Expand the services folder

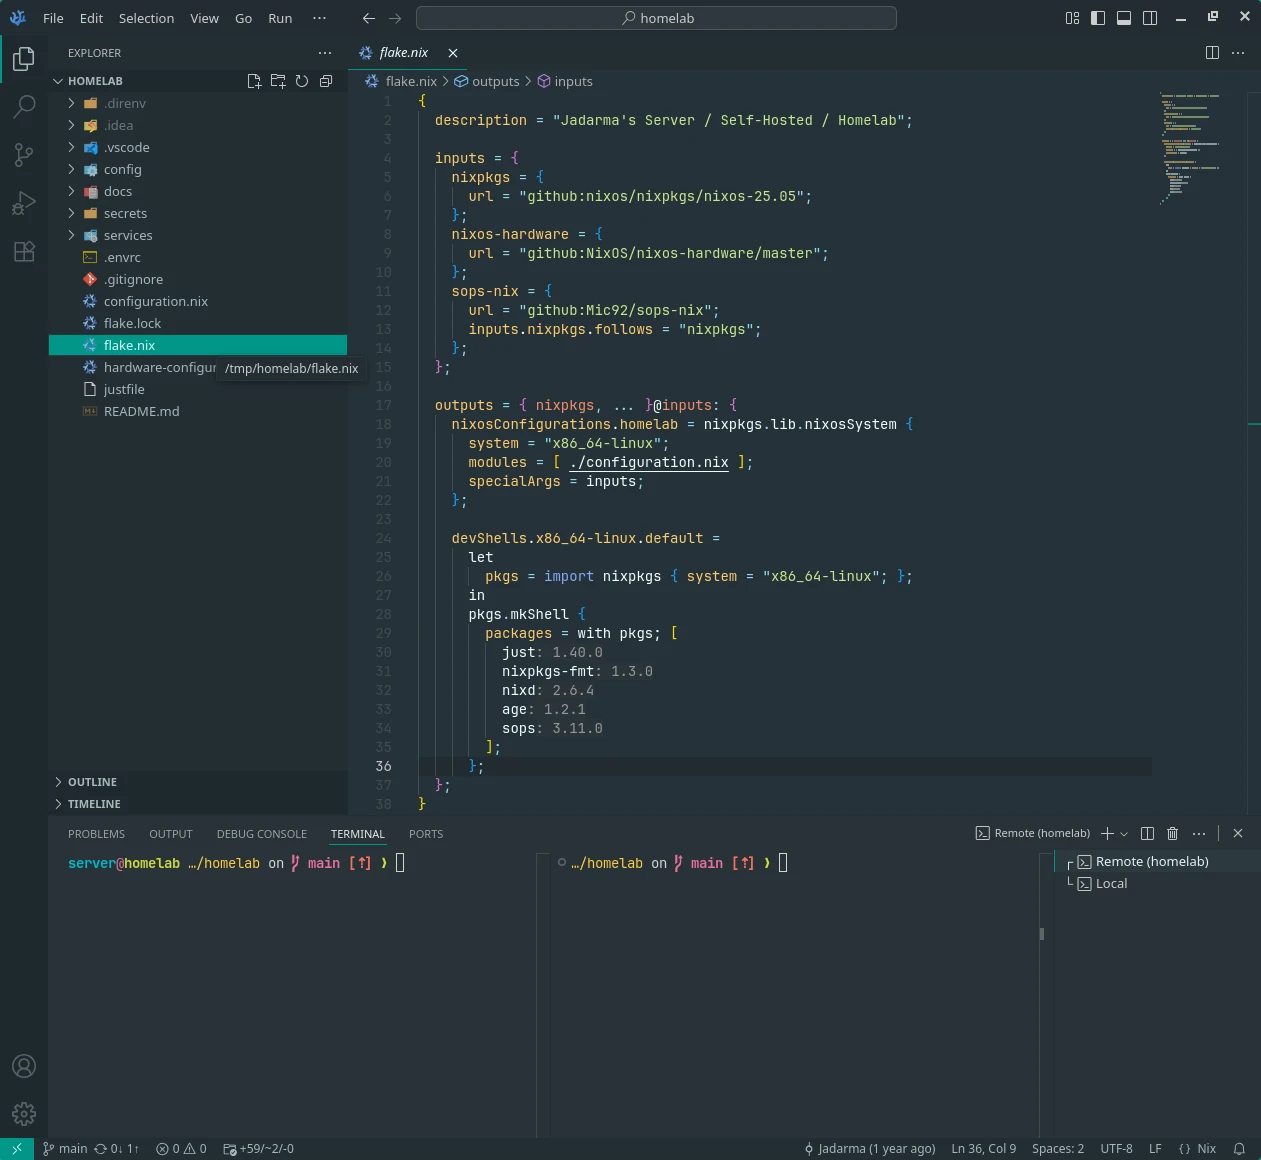click(x=128, y=236)
